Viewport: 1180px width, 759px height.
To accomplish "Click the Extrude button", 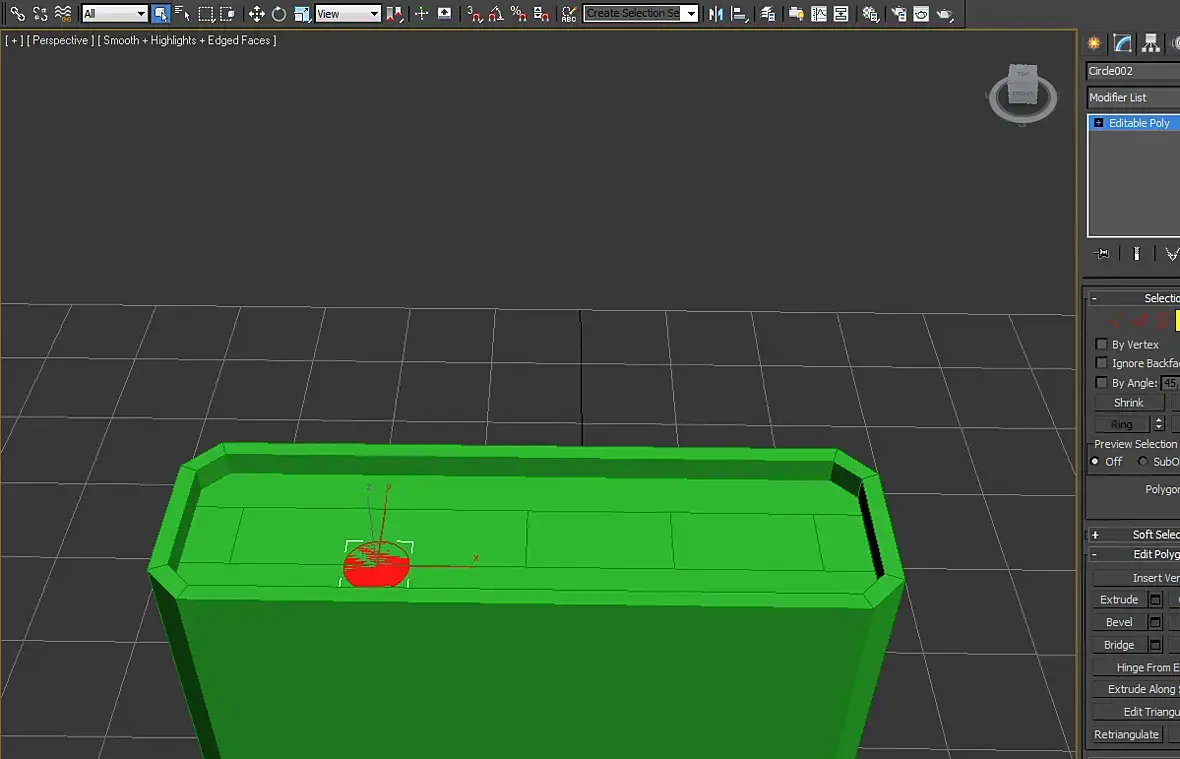I will [1119, 600].
